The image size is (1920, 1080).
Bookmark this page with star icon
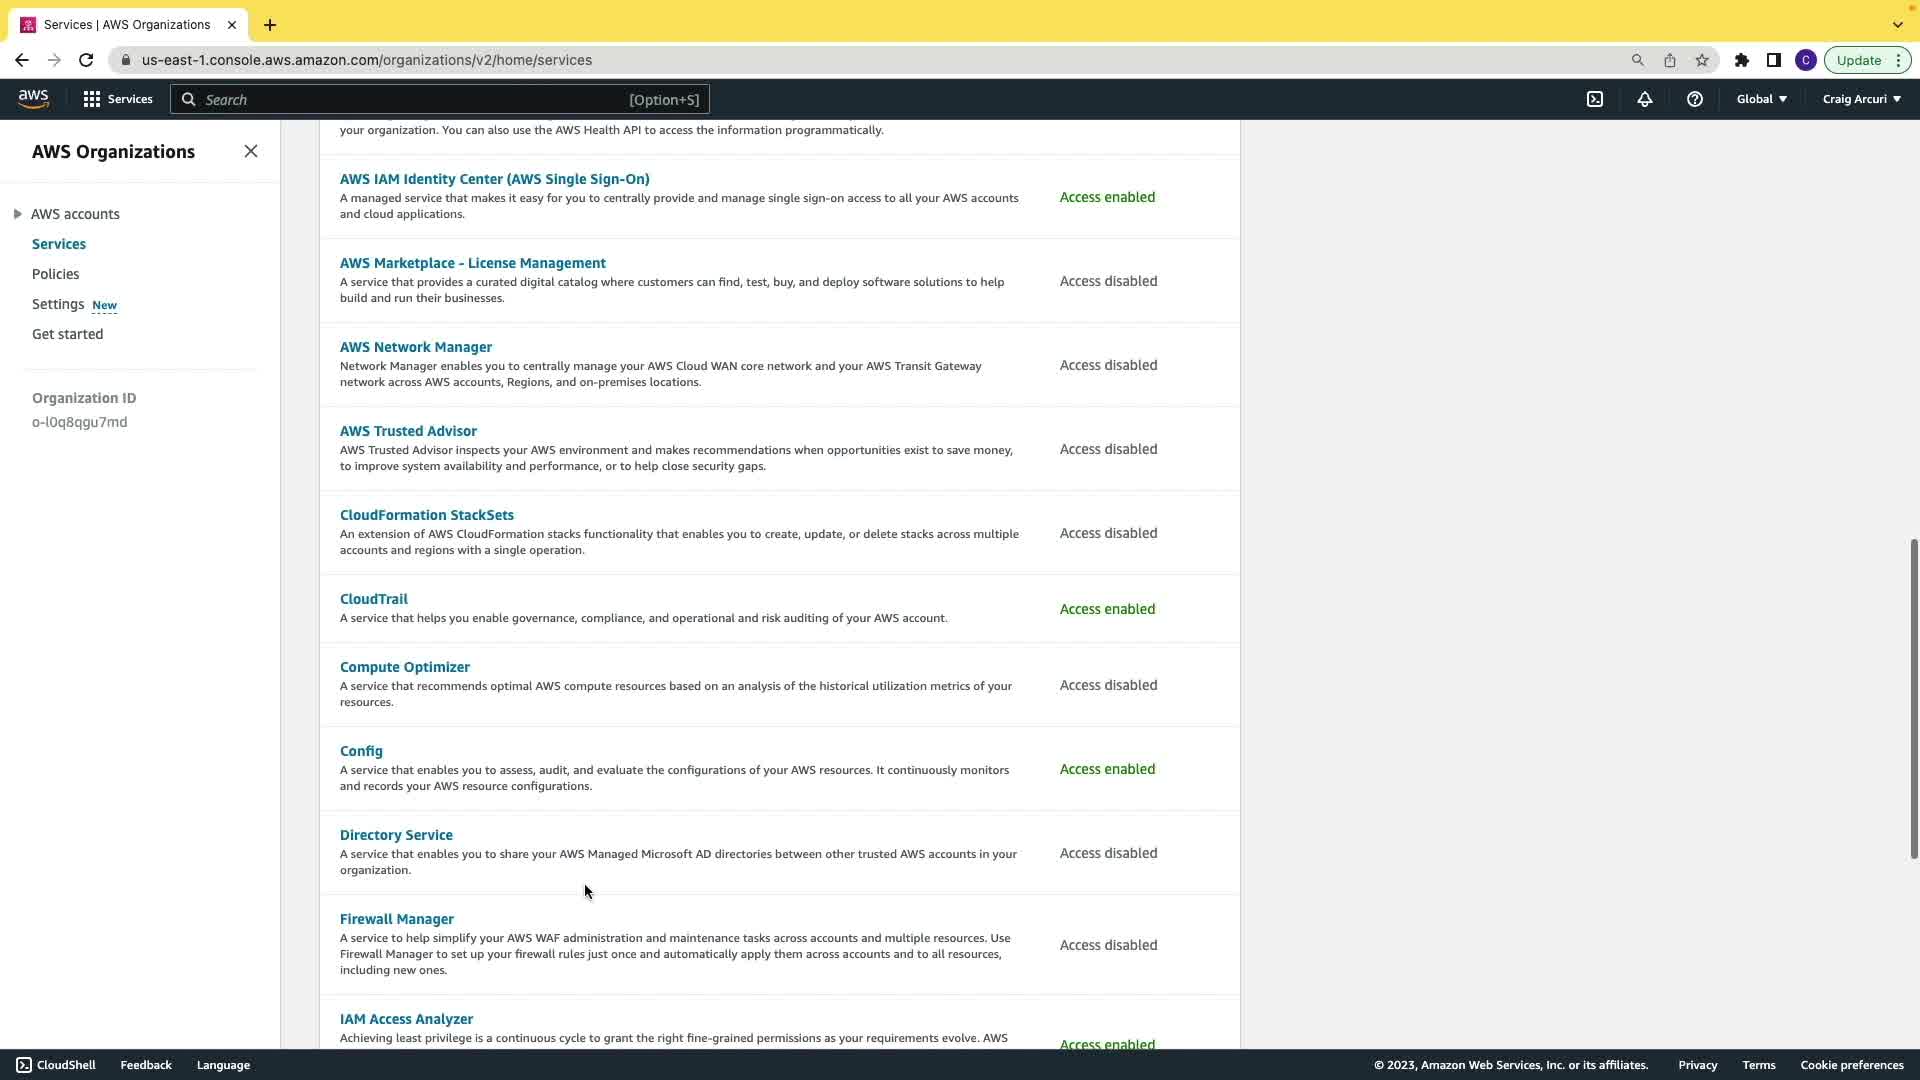[1702, 60]
